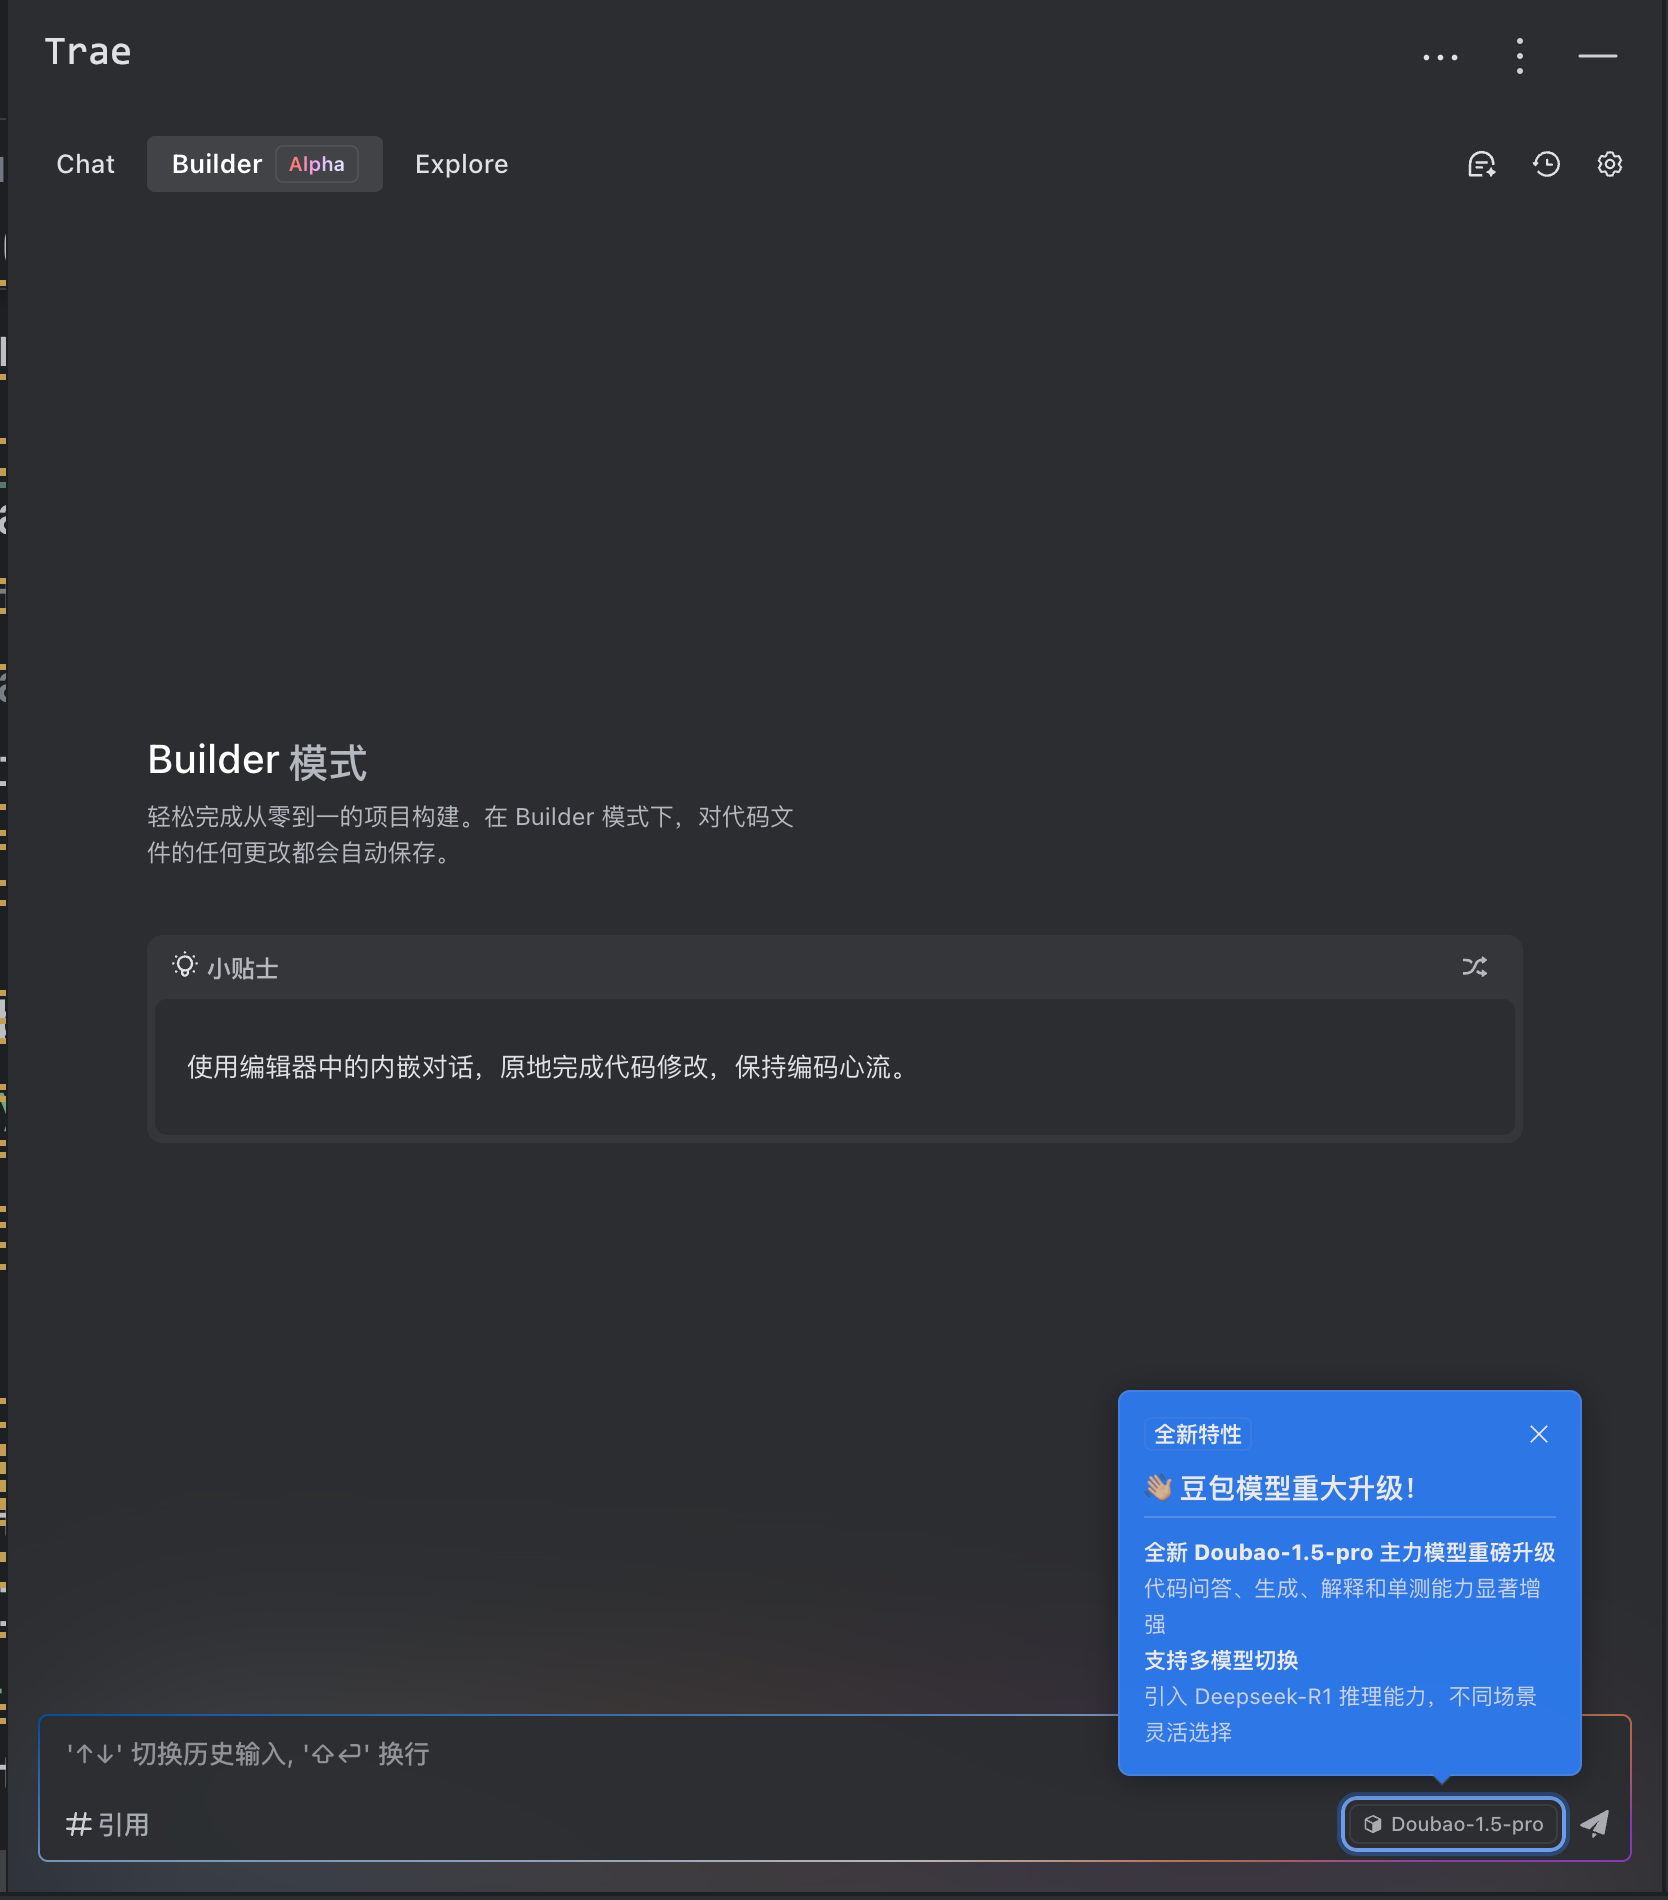
Task: Start a new chat session
Action: 1481,164
